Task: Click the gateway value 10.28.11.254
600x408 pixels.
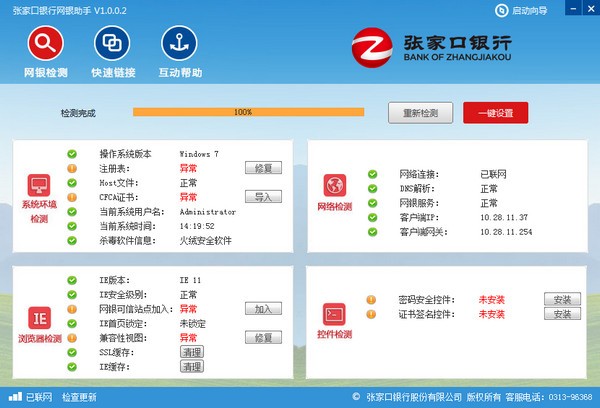Action: tap(506, 232)
